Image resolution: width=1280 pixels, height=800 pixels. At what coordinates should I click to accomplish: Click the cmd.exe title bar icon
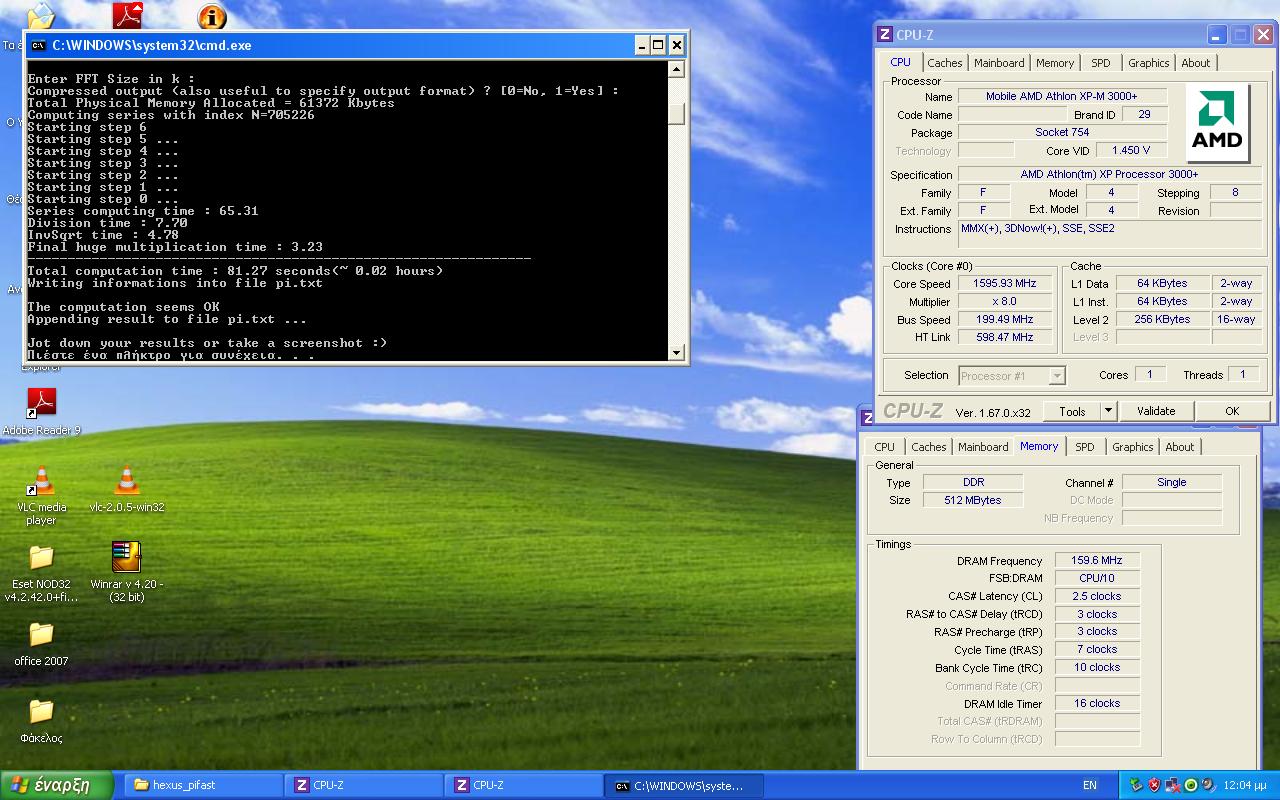[38, 45]
